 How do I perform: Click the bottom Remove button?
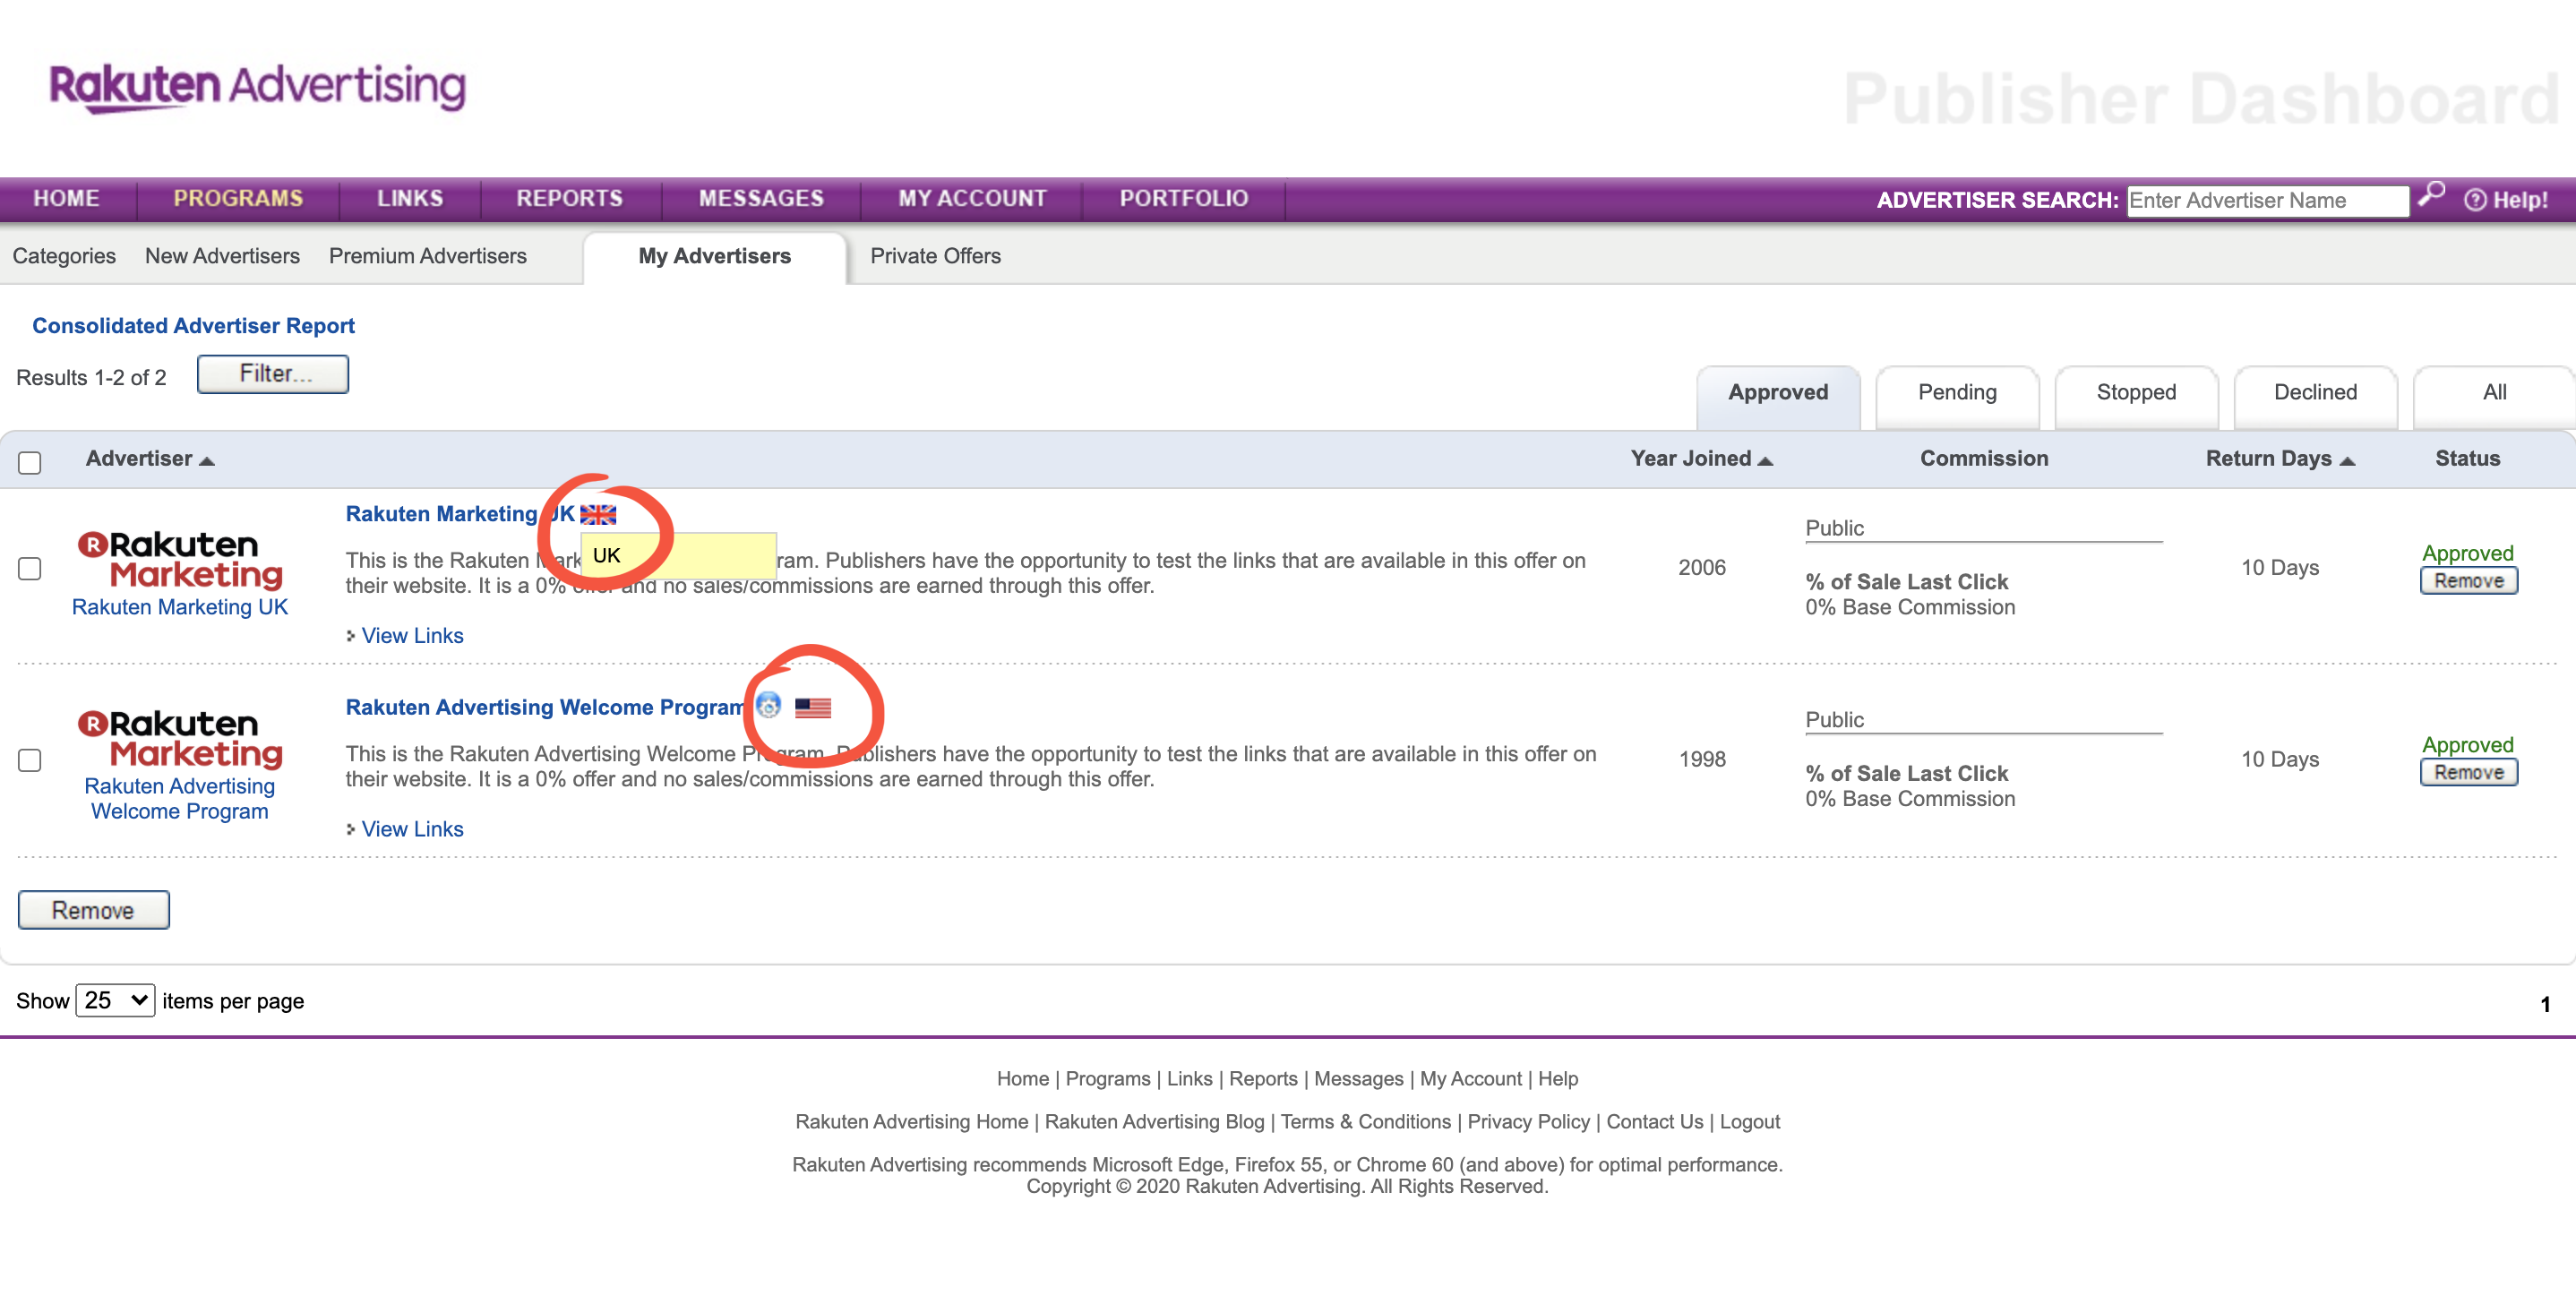pyautogui.click(x=93, y=910)
